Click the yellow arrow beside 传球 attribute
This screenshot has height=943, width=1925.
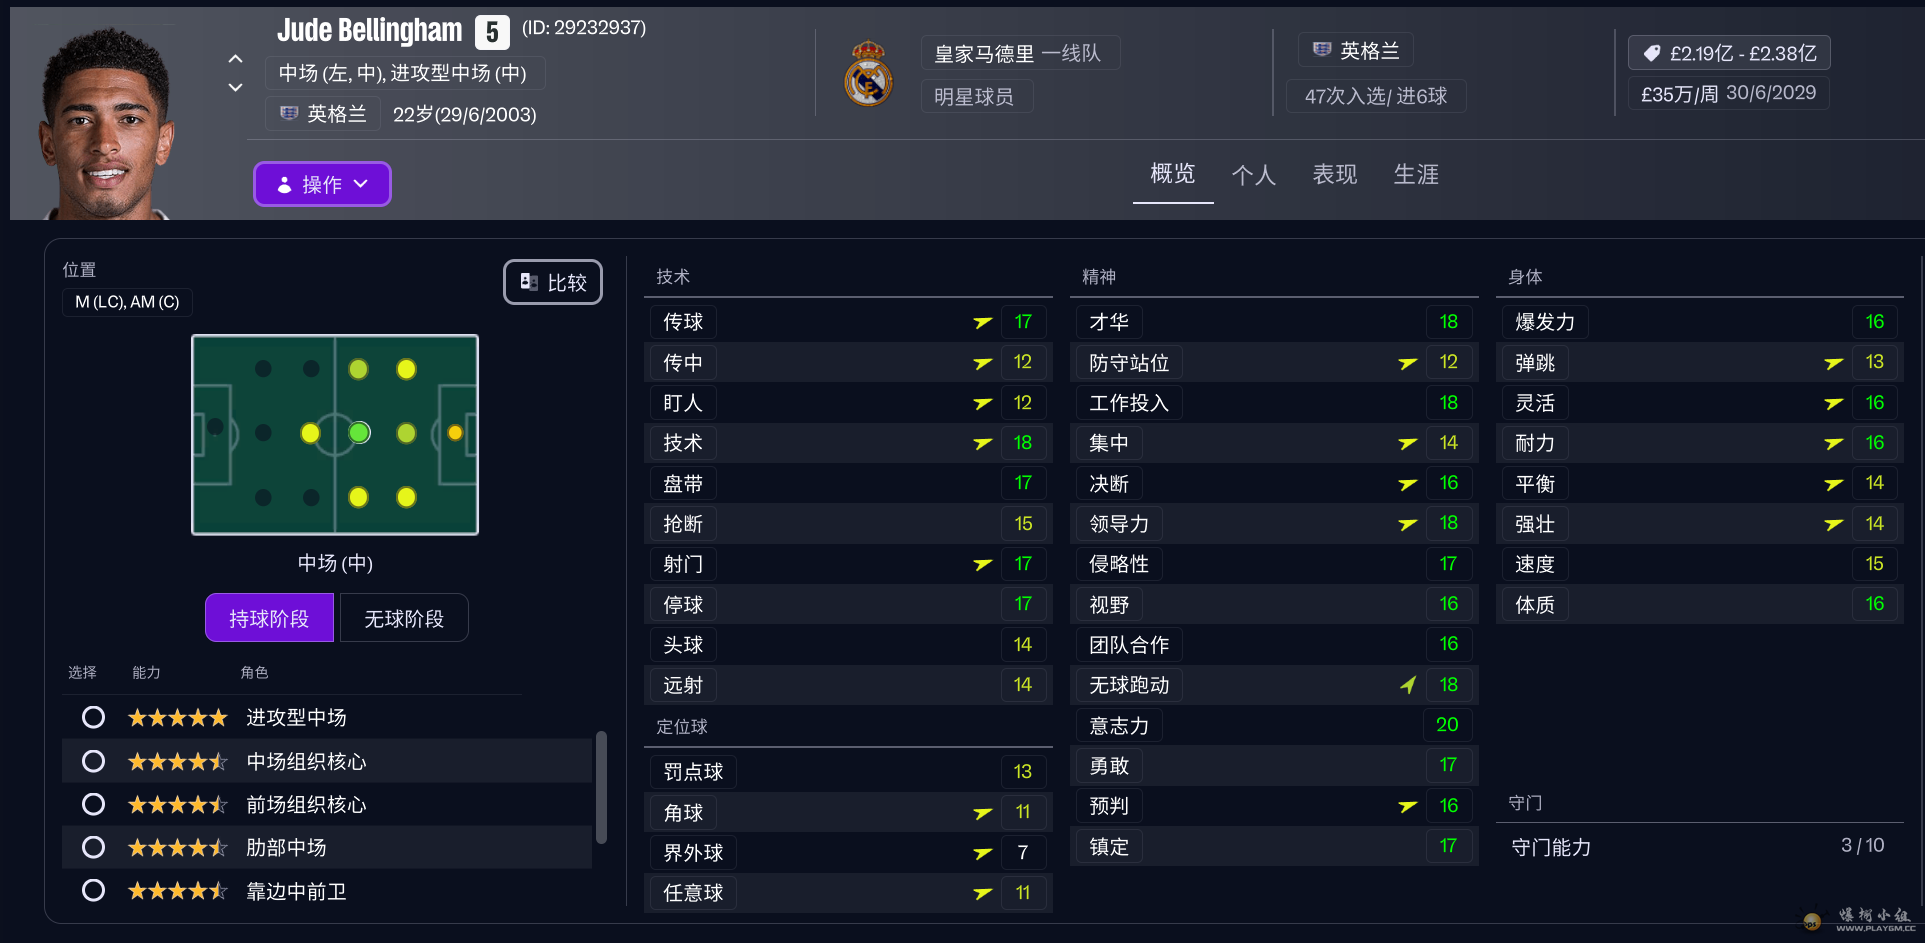[x=983, y=322]
